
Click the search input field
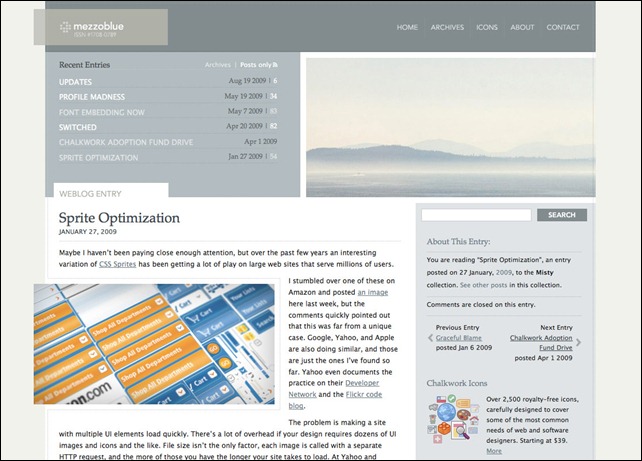click(476, 215)
